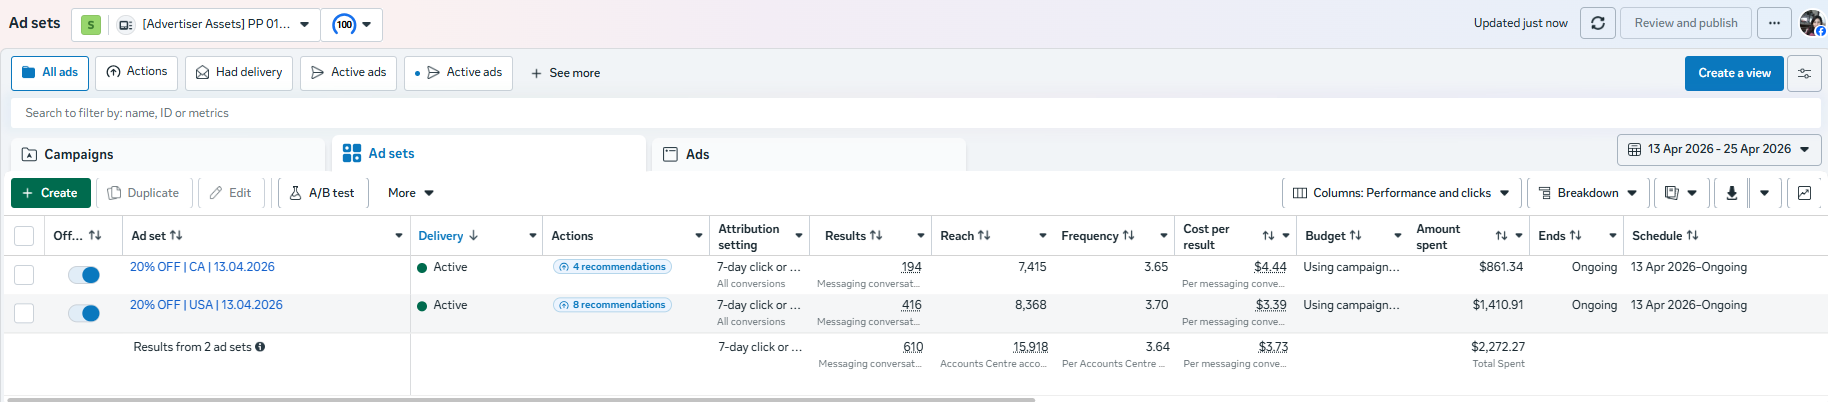
Task: Open the Breakdown dropdown
Action: (1587, 193)
